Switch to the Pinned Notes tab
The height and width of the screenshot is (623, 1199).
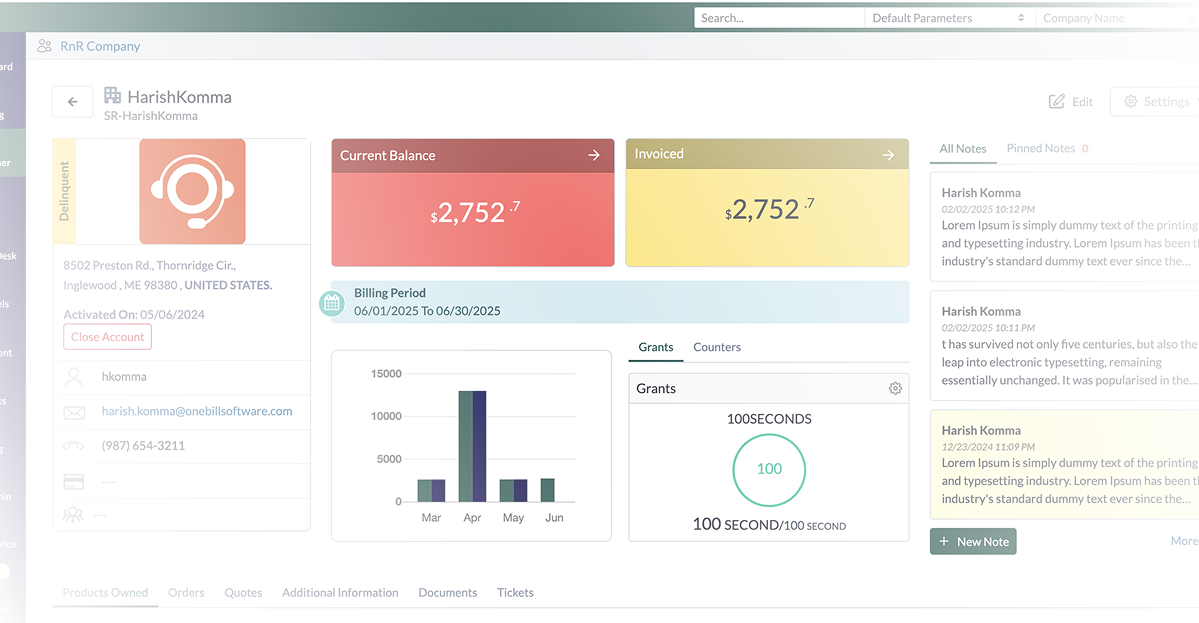(1041, 148)
